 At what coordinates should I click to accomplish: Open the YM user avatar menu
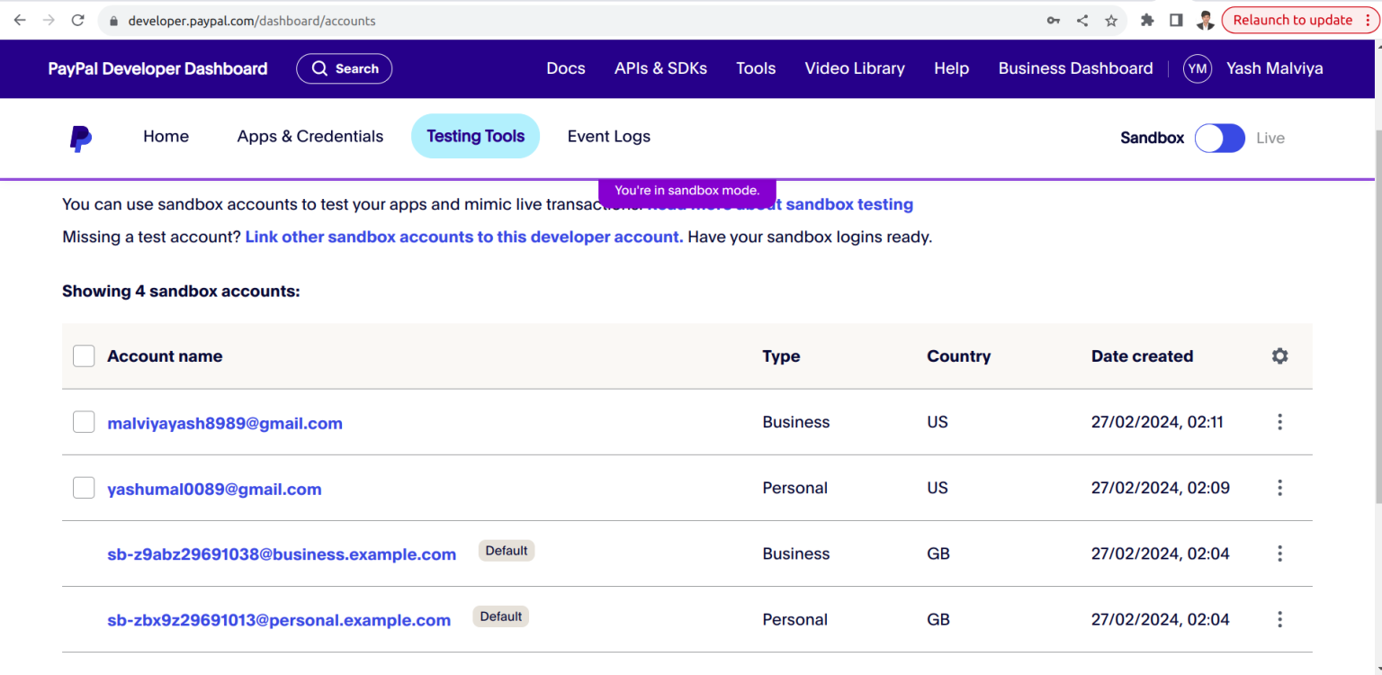1197,68
